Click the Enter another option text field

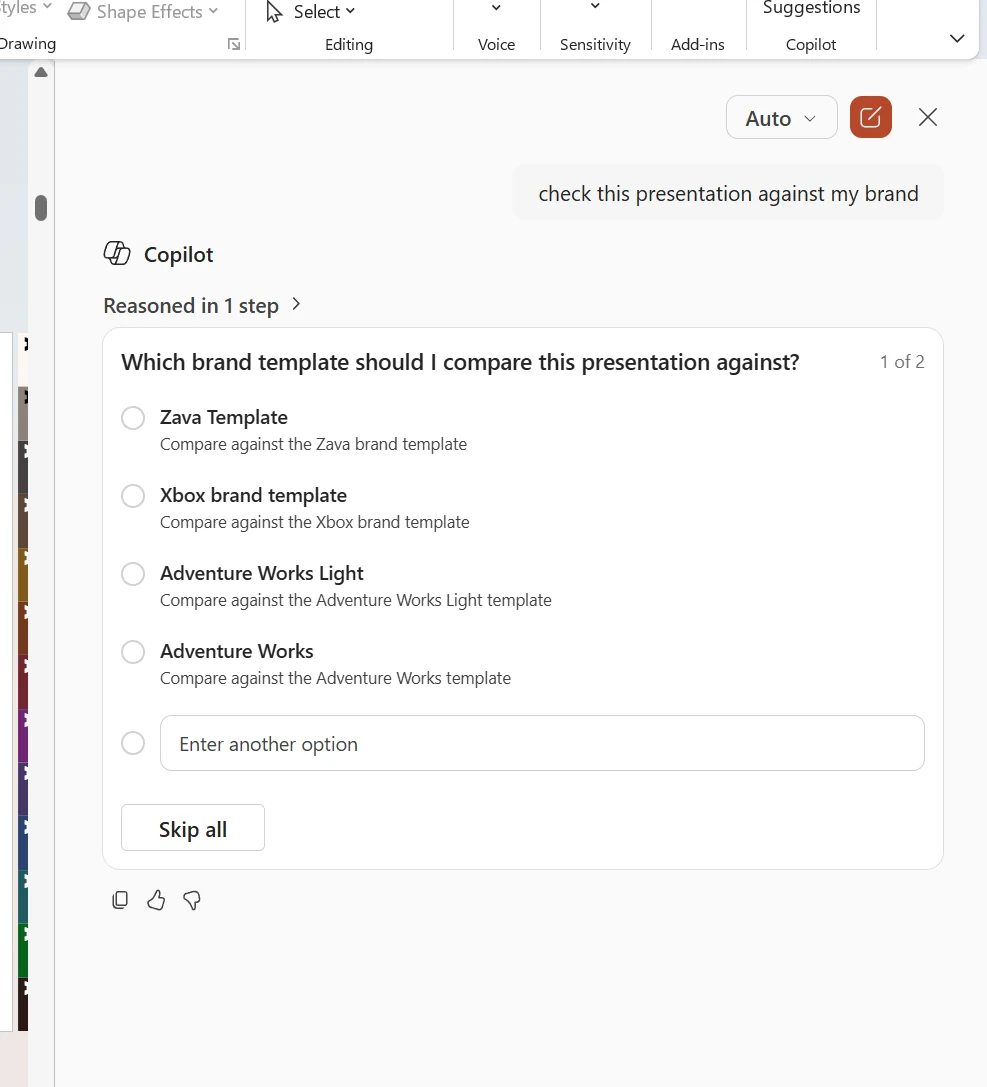542,743
